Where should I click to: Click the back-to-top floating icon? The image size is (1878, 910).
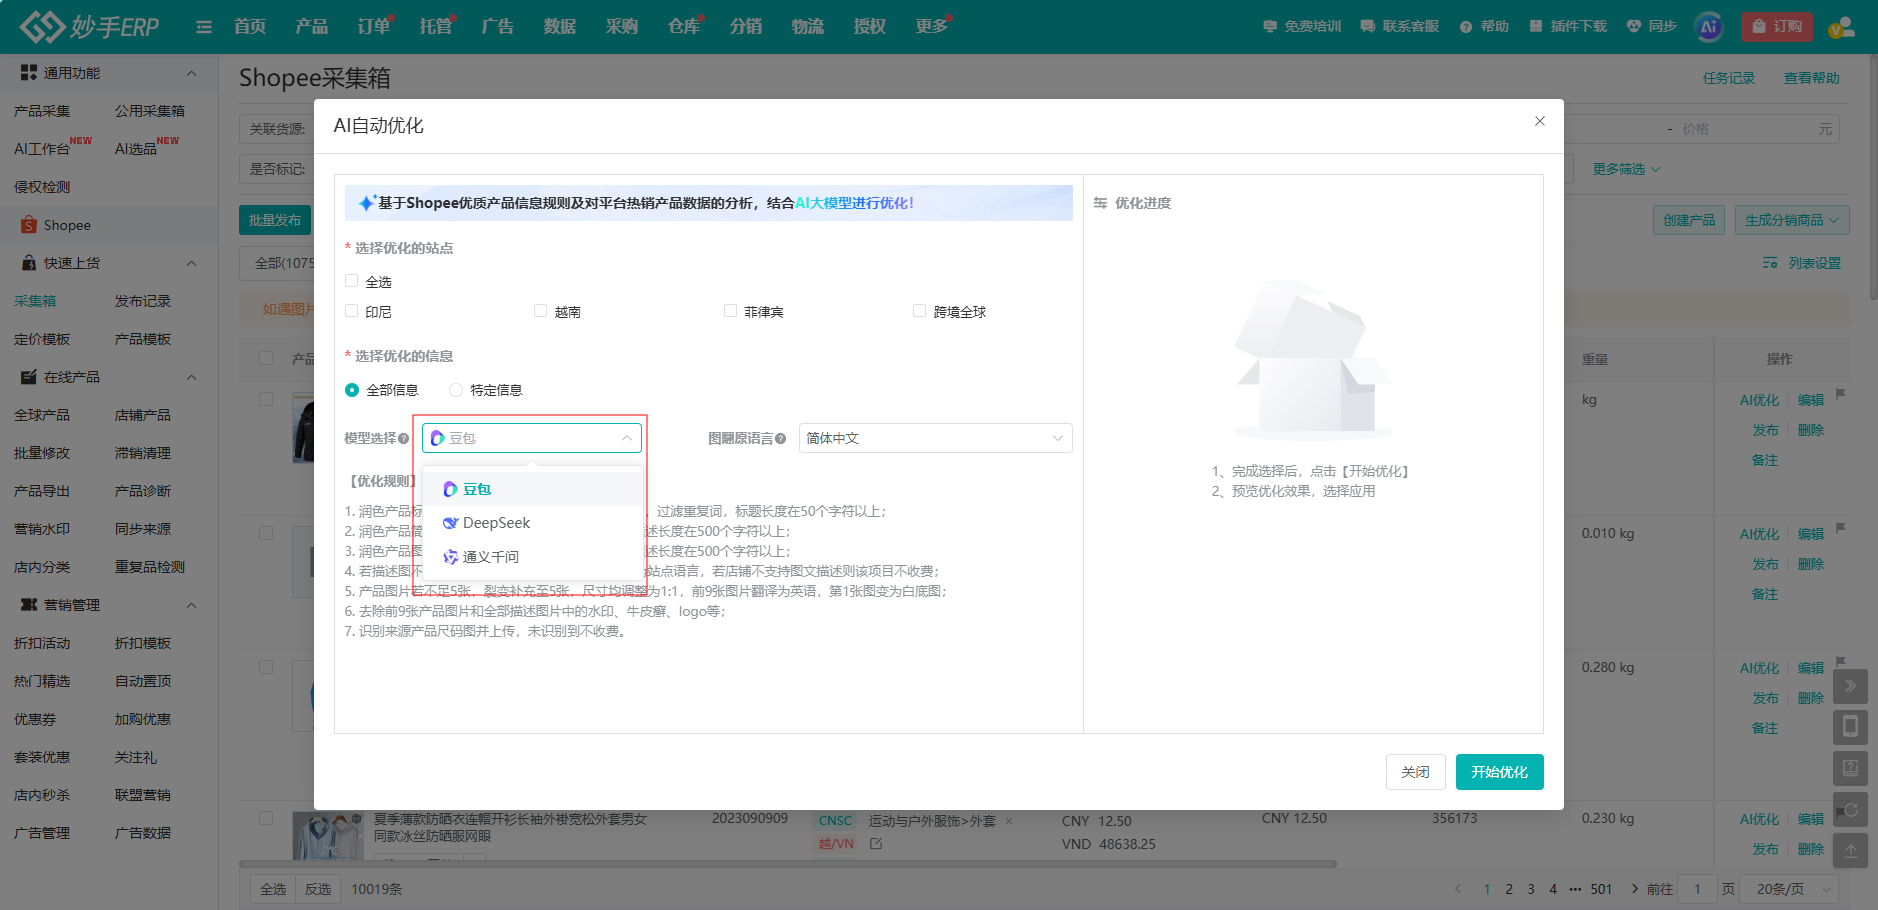pos(1850,850)
